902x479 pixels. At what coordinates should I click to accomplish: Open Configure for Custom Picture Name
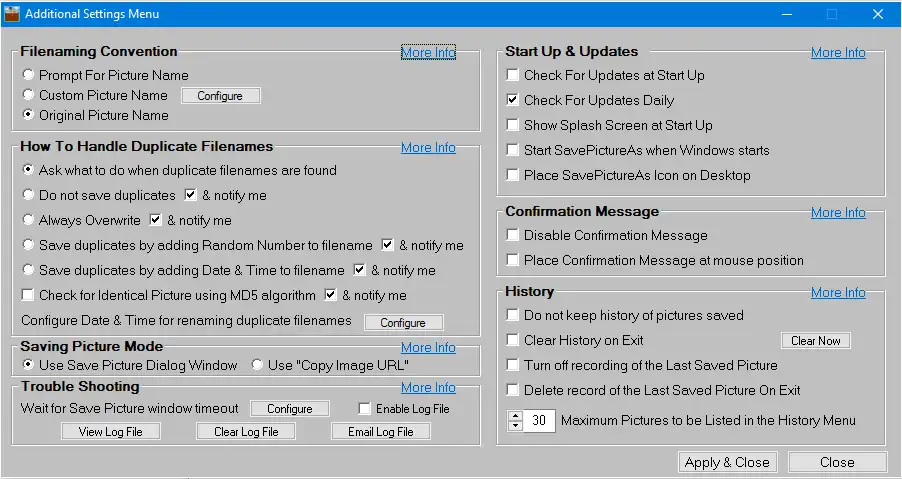point(220,96)
